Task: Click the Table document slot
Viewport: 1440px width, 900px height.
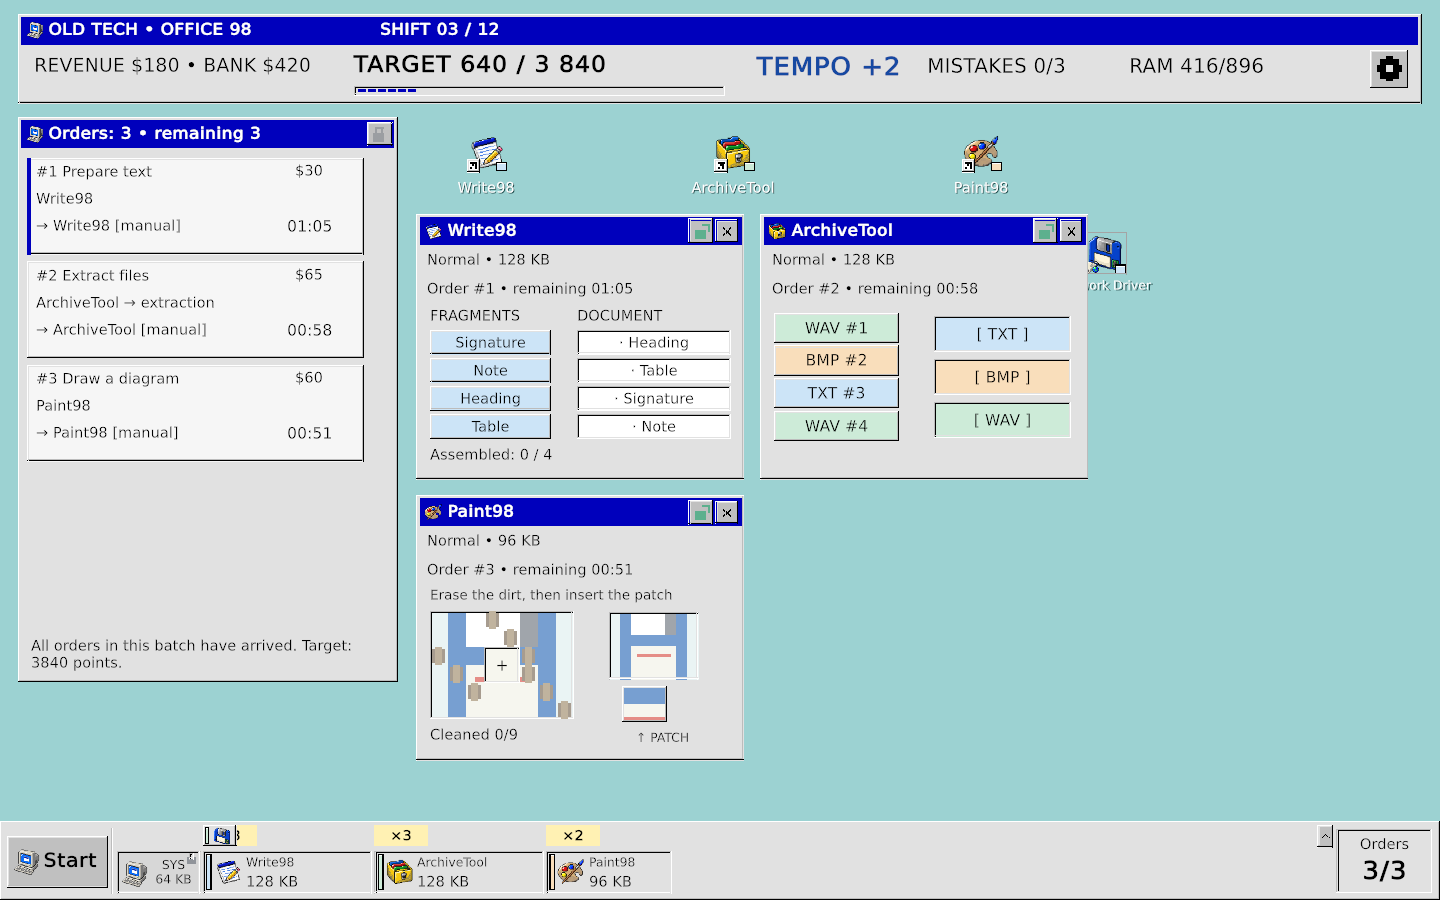Action: (x=654, y=370)
